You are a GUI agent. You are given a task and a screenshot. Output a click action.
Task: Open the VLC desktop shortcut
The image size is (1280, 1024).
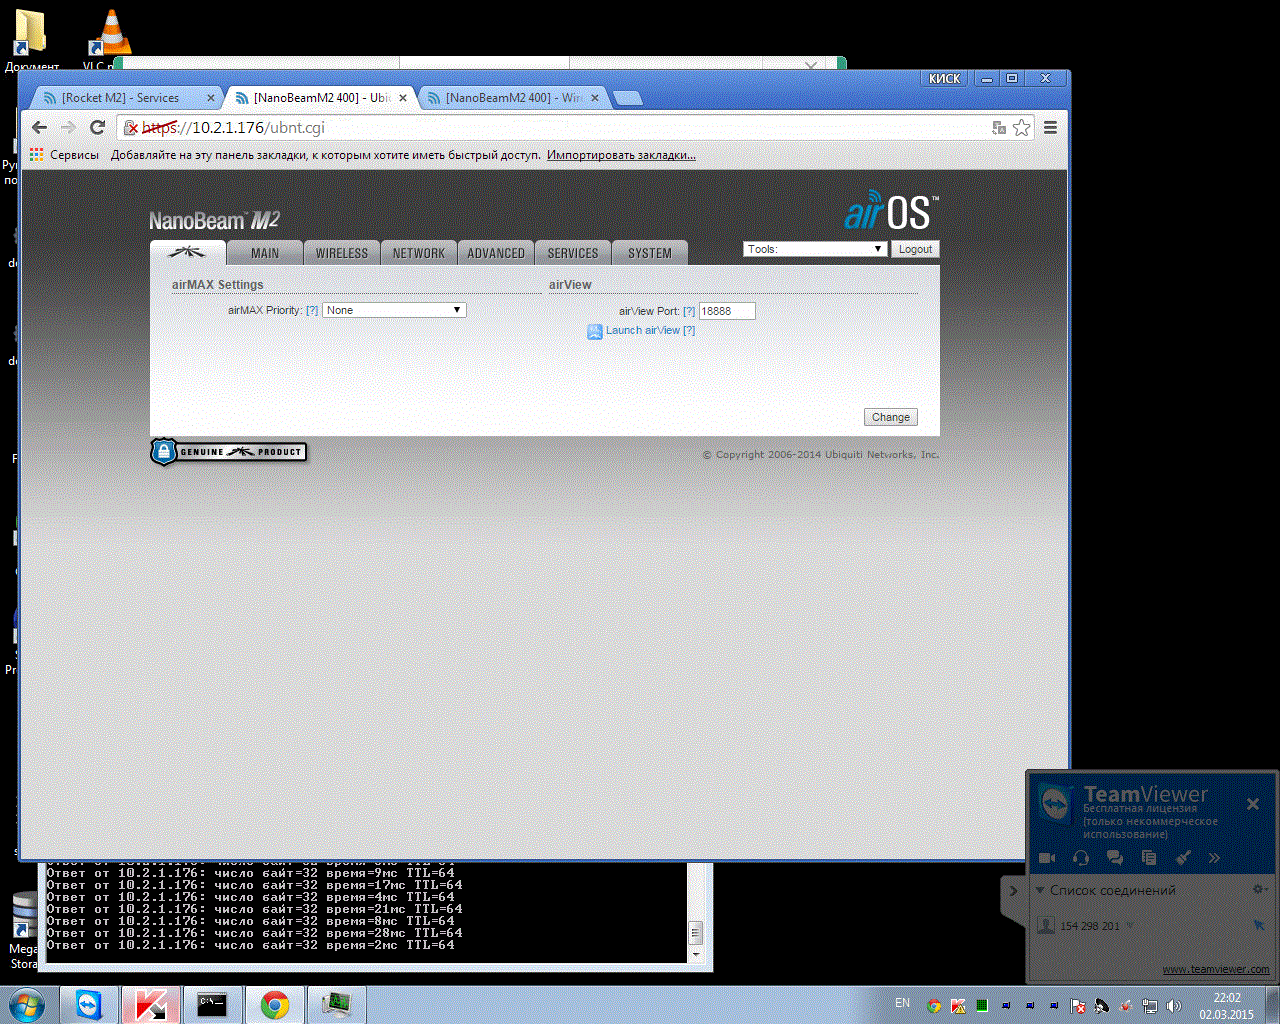[109, 40]
